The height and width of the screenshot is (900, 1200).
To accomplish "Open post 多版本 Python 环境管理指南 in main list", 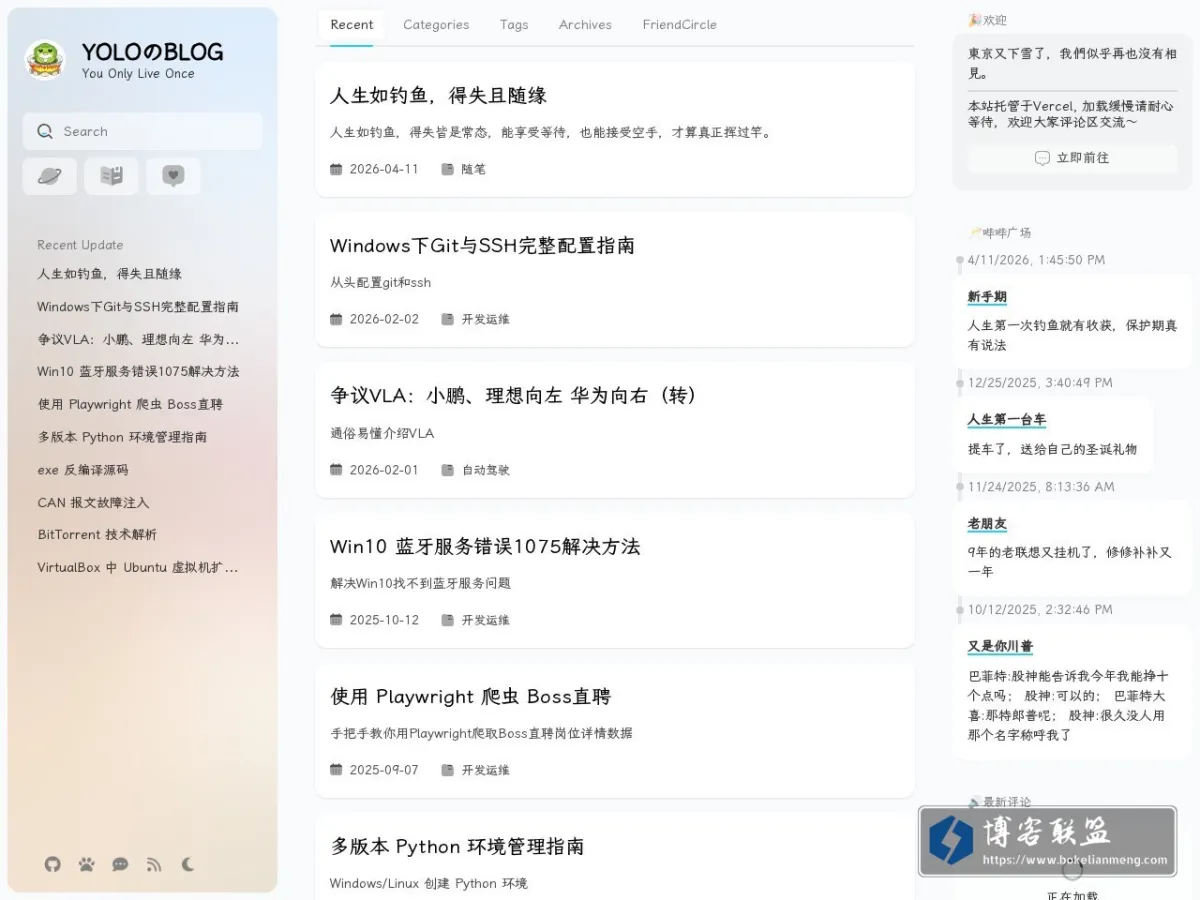I will point(457,847).
